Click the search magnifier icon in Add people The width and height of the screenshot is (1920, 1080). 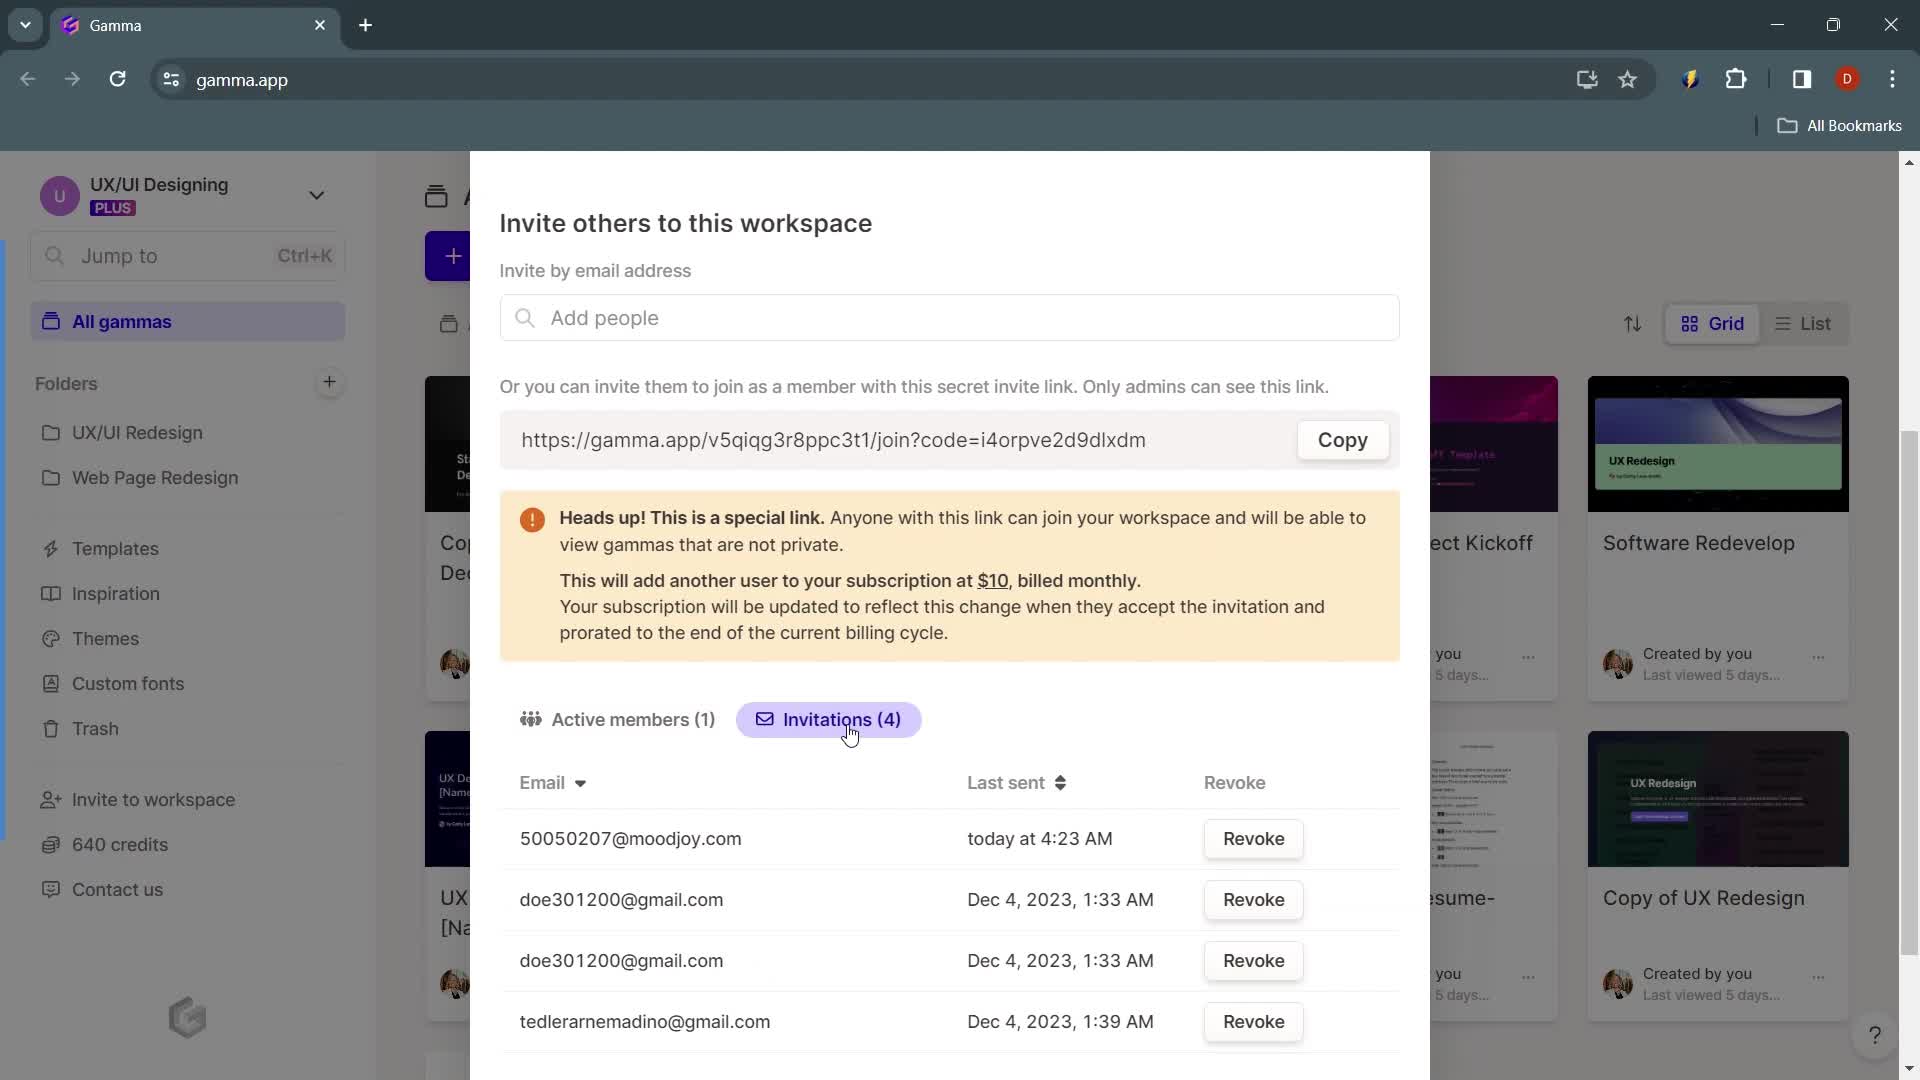point(526,318)
